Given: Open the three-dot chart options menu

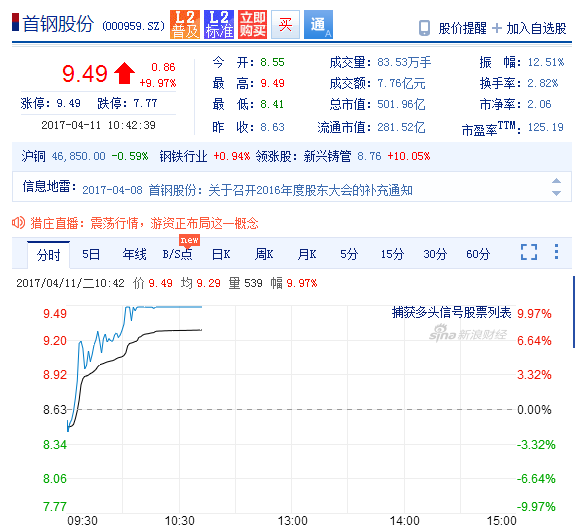Looking at the screenshot, I should coord(557,252).
